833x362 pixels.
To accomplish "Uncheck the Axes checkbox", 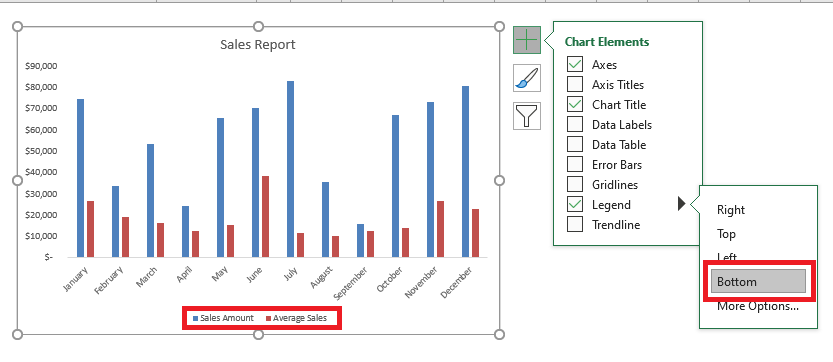I will pos(575,64).
